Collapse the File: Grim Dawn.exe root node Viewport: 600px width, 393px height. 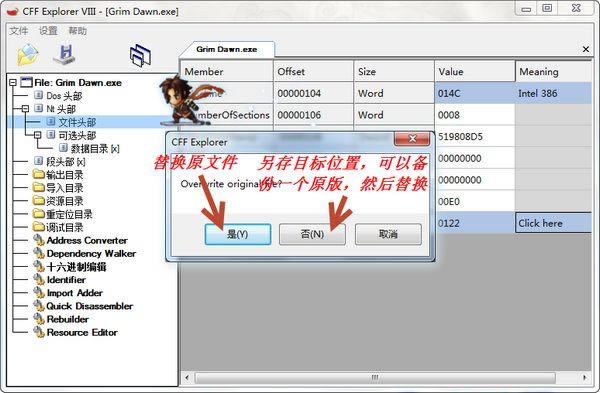click(13, 82)
